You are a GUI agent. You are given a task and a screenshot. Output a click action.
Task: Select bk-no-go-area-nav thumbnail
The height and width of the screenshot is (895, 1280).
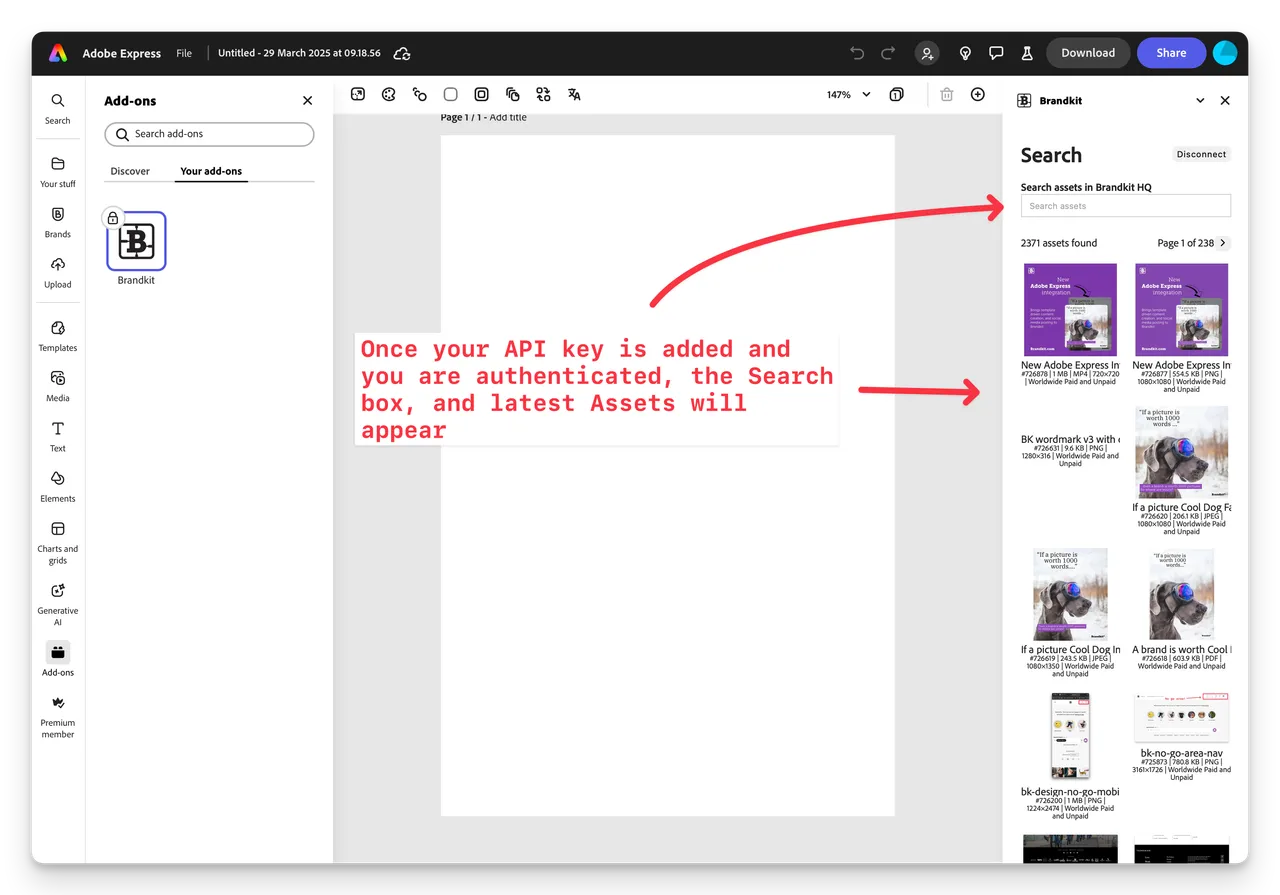pyautogui.click(x=1181, y=717)
